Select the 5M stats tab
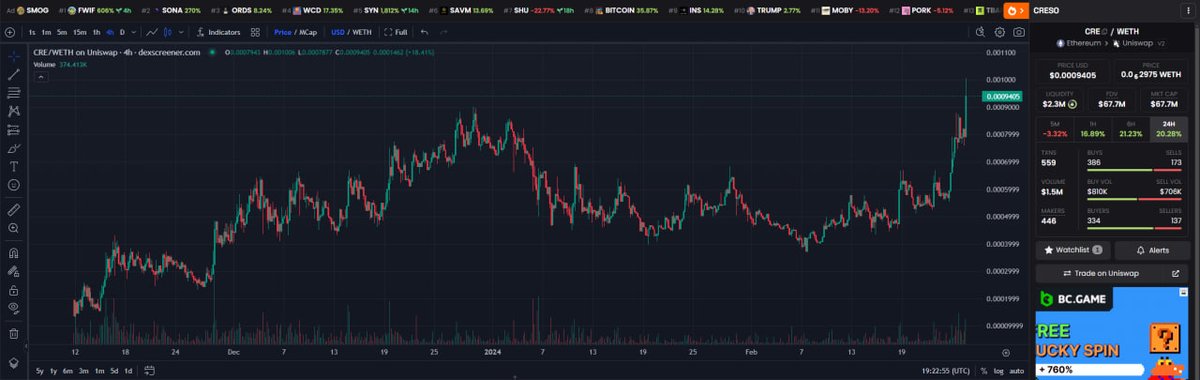This screenshot has height=380, width=1200. [x=1055, y=129]
